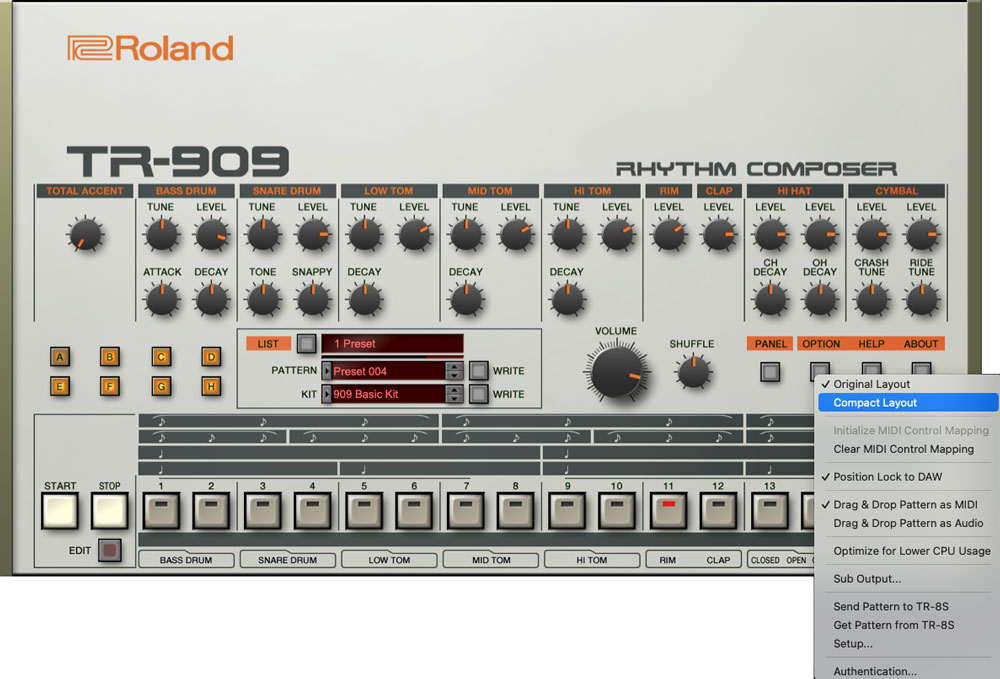Select pattern bank A button

click(60, 357)
